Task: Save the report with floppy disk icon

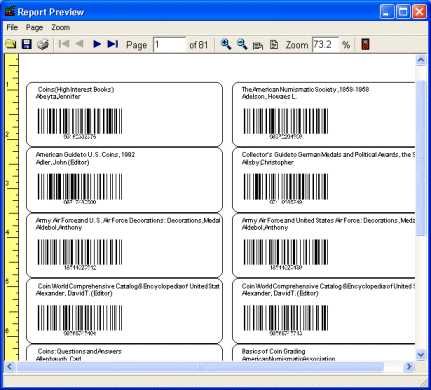Action: point(27,44)
